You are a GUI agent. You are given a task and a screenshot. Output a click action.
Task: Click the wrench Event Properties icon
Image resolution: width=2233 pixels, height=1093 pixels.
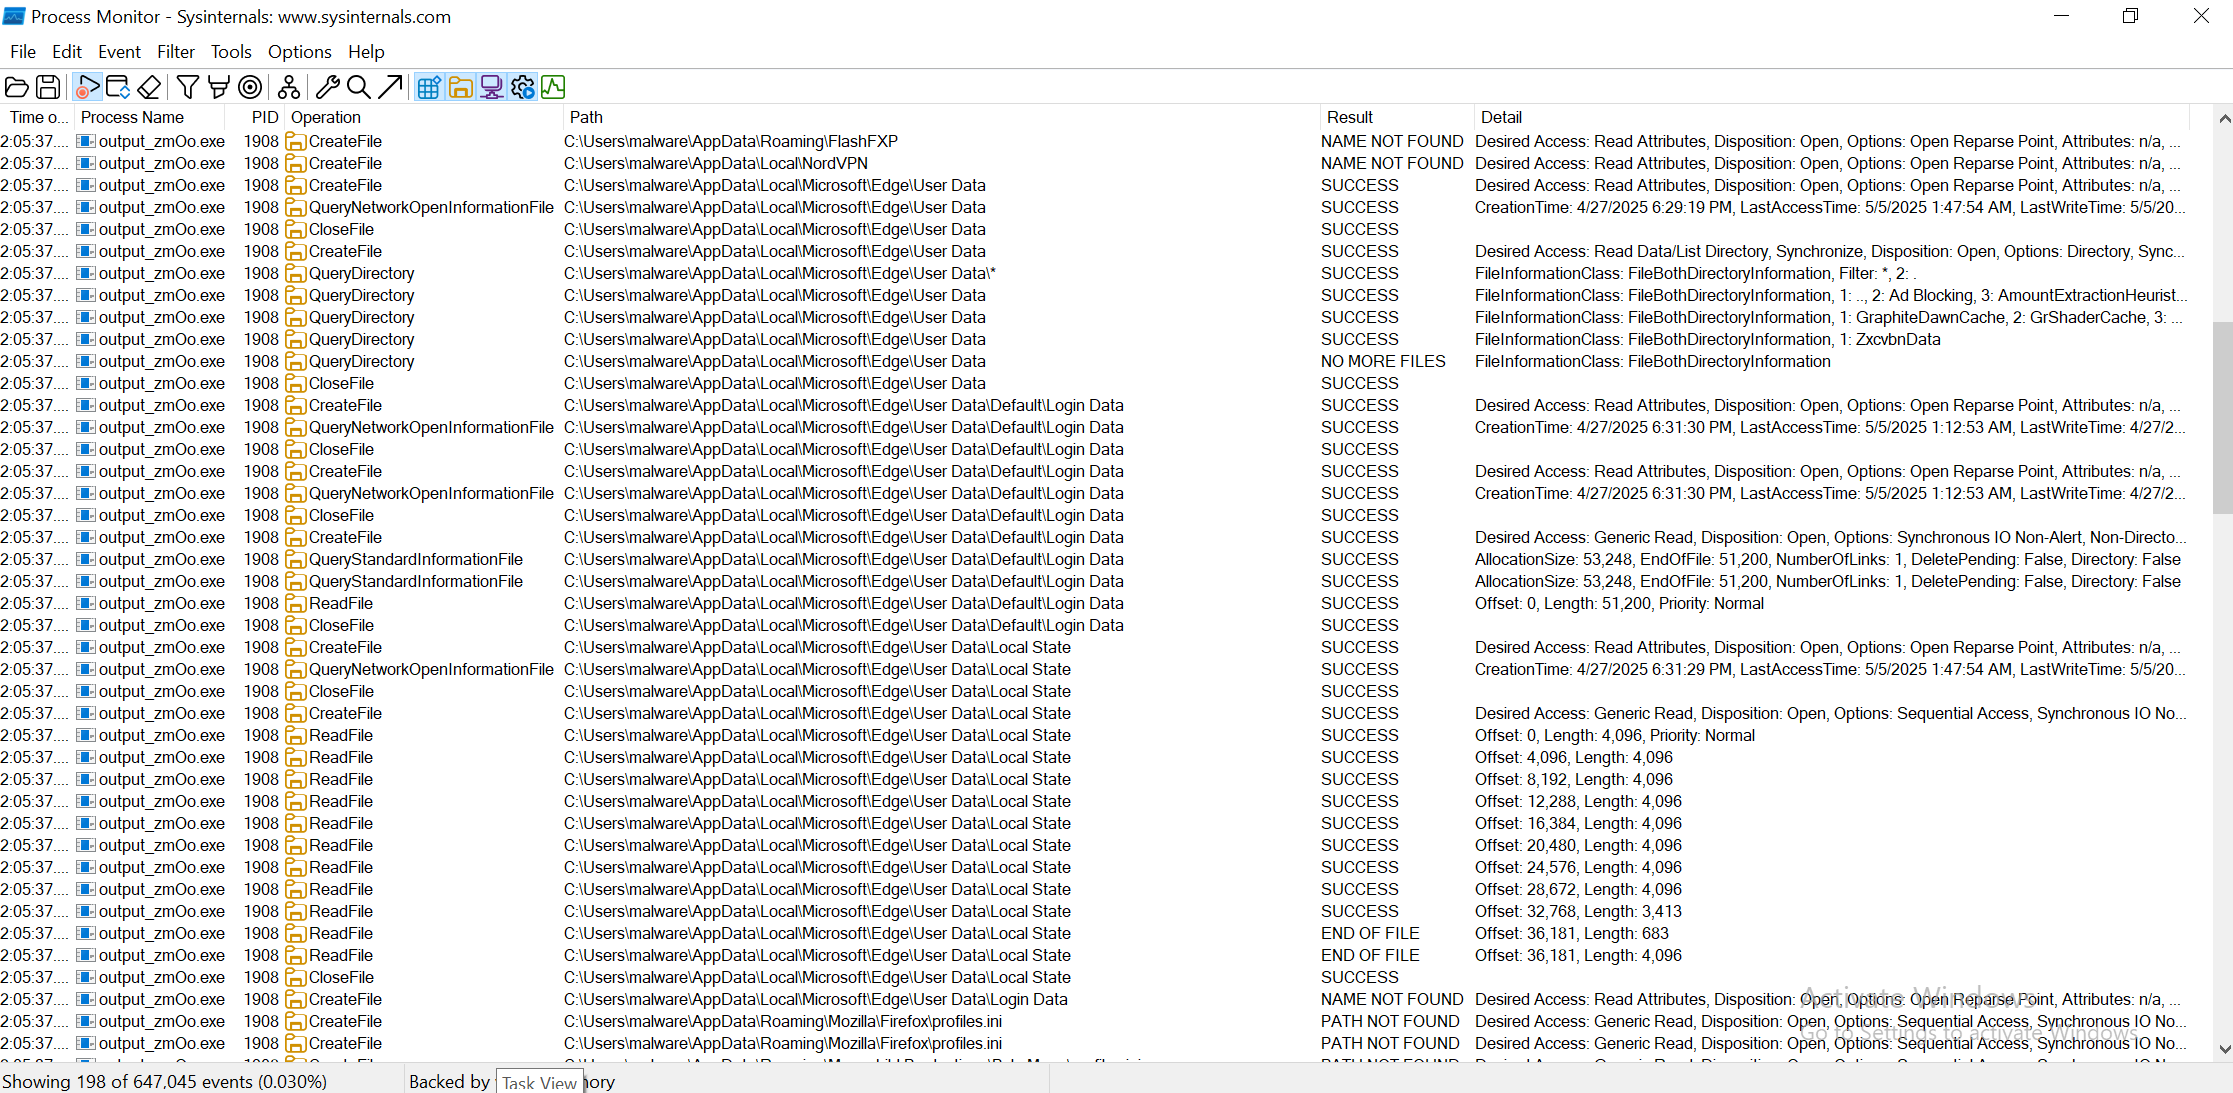click(x=327, y=88)
